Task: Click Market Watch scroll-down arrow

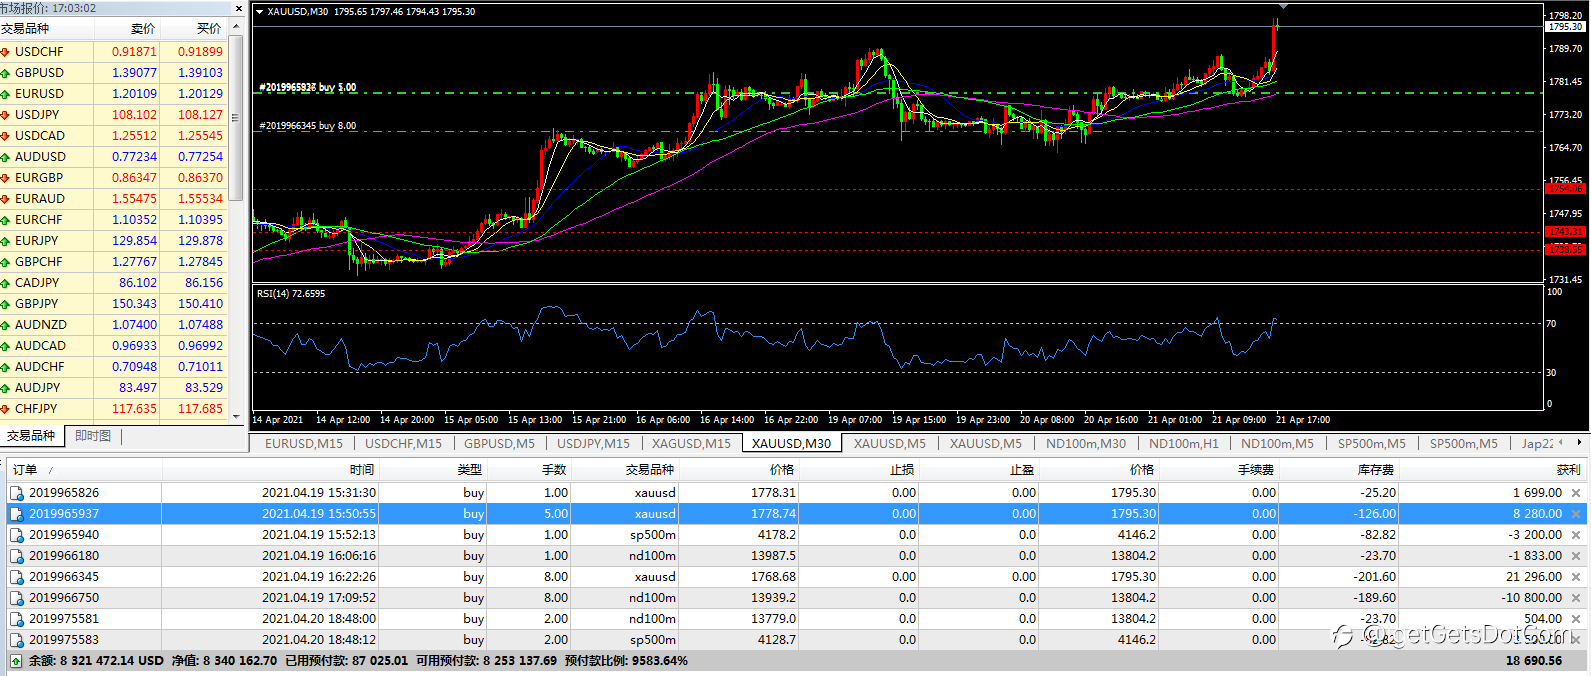Action: 237,416
